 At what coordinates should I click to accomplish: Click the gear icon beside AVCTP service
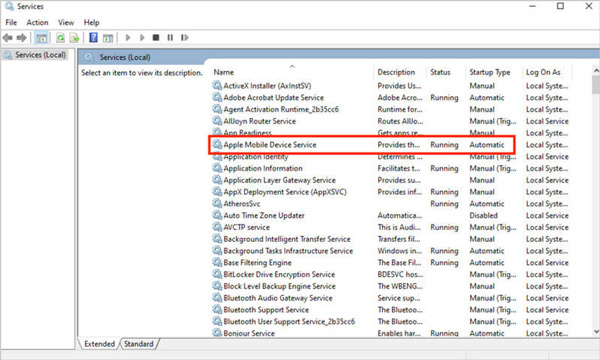[x=217, y=227]
